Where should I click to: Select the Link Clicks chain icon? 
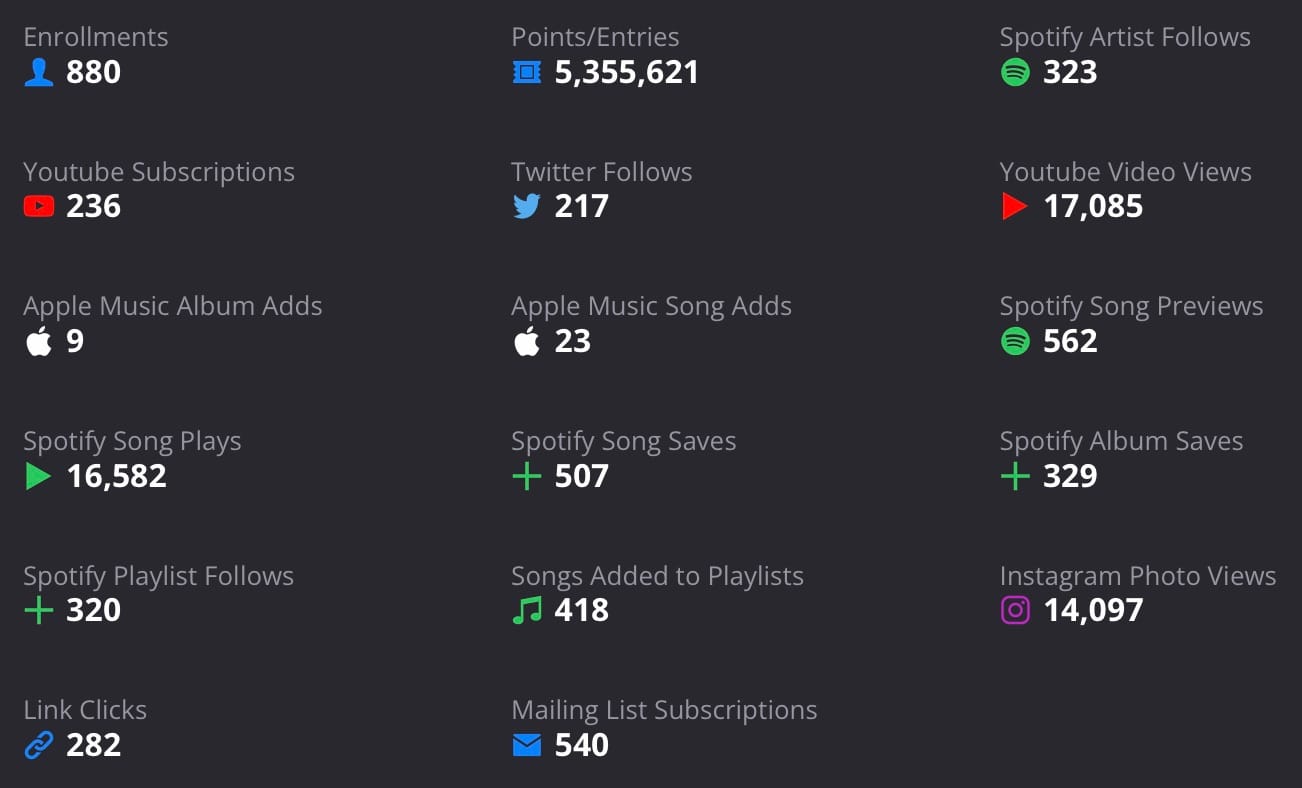tap(38, 745)
